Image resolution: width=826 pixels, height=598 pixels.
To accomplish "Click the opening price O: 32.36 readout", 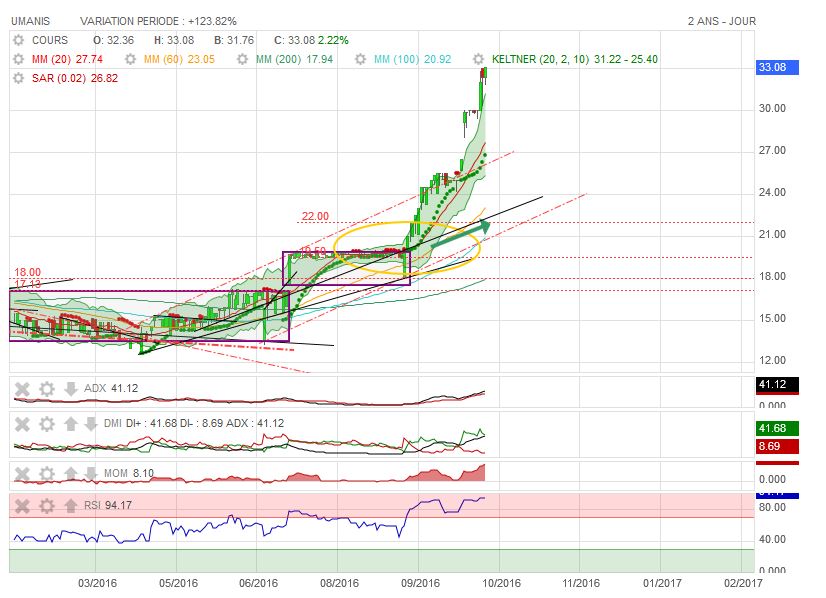I will click(113, 40).
